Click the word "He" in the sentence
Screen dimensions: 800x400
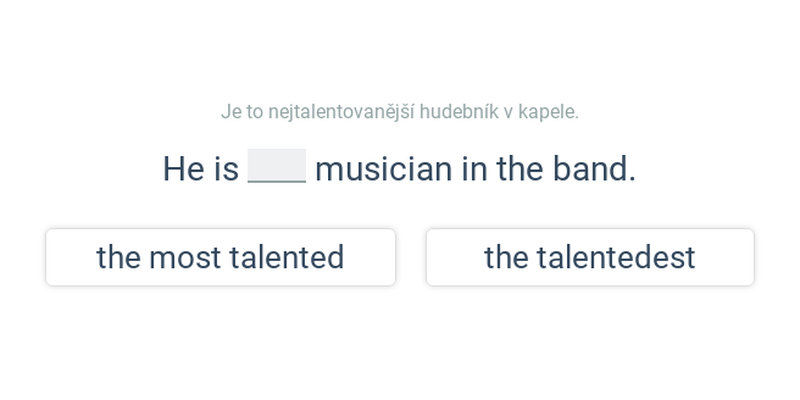click(183, 169)
